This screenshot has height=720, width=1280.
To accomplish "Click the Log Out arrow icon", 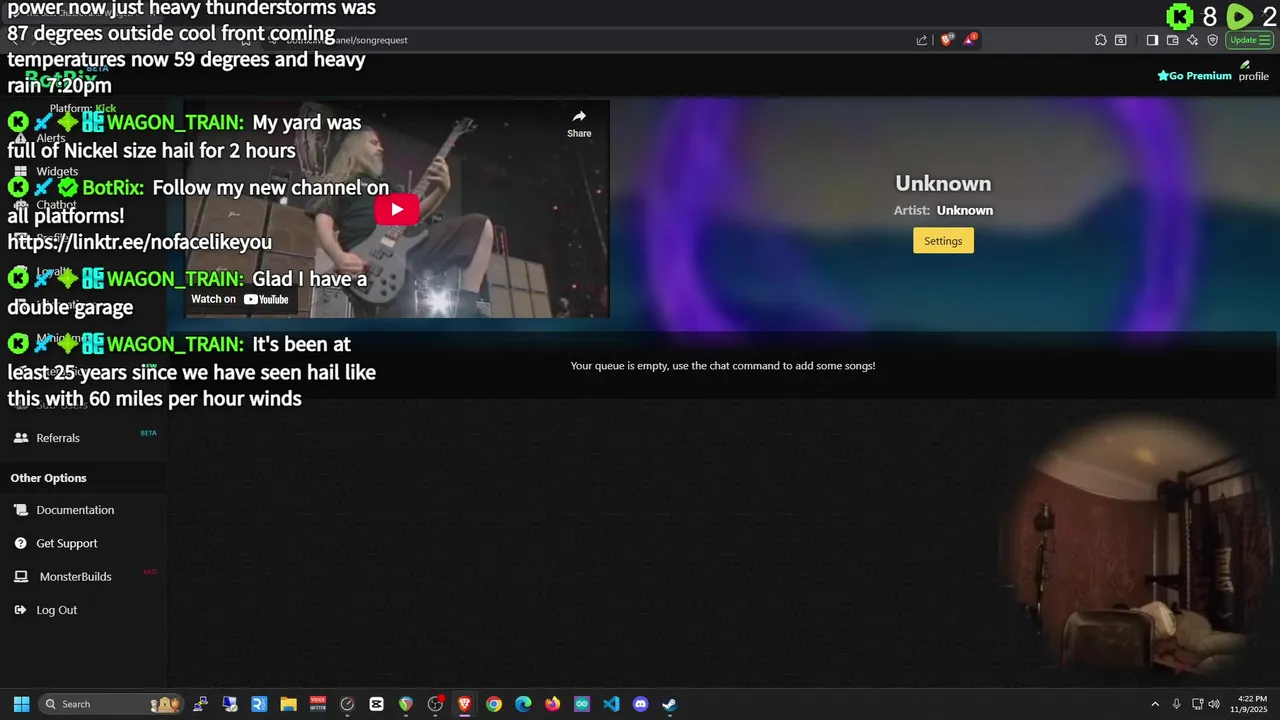I will tap(21, 610).
